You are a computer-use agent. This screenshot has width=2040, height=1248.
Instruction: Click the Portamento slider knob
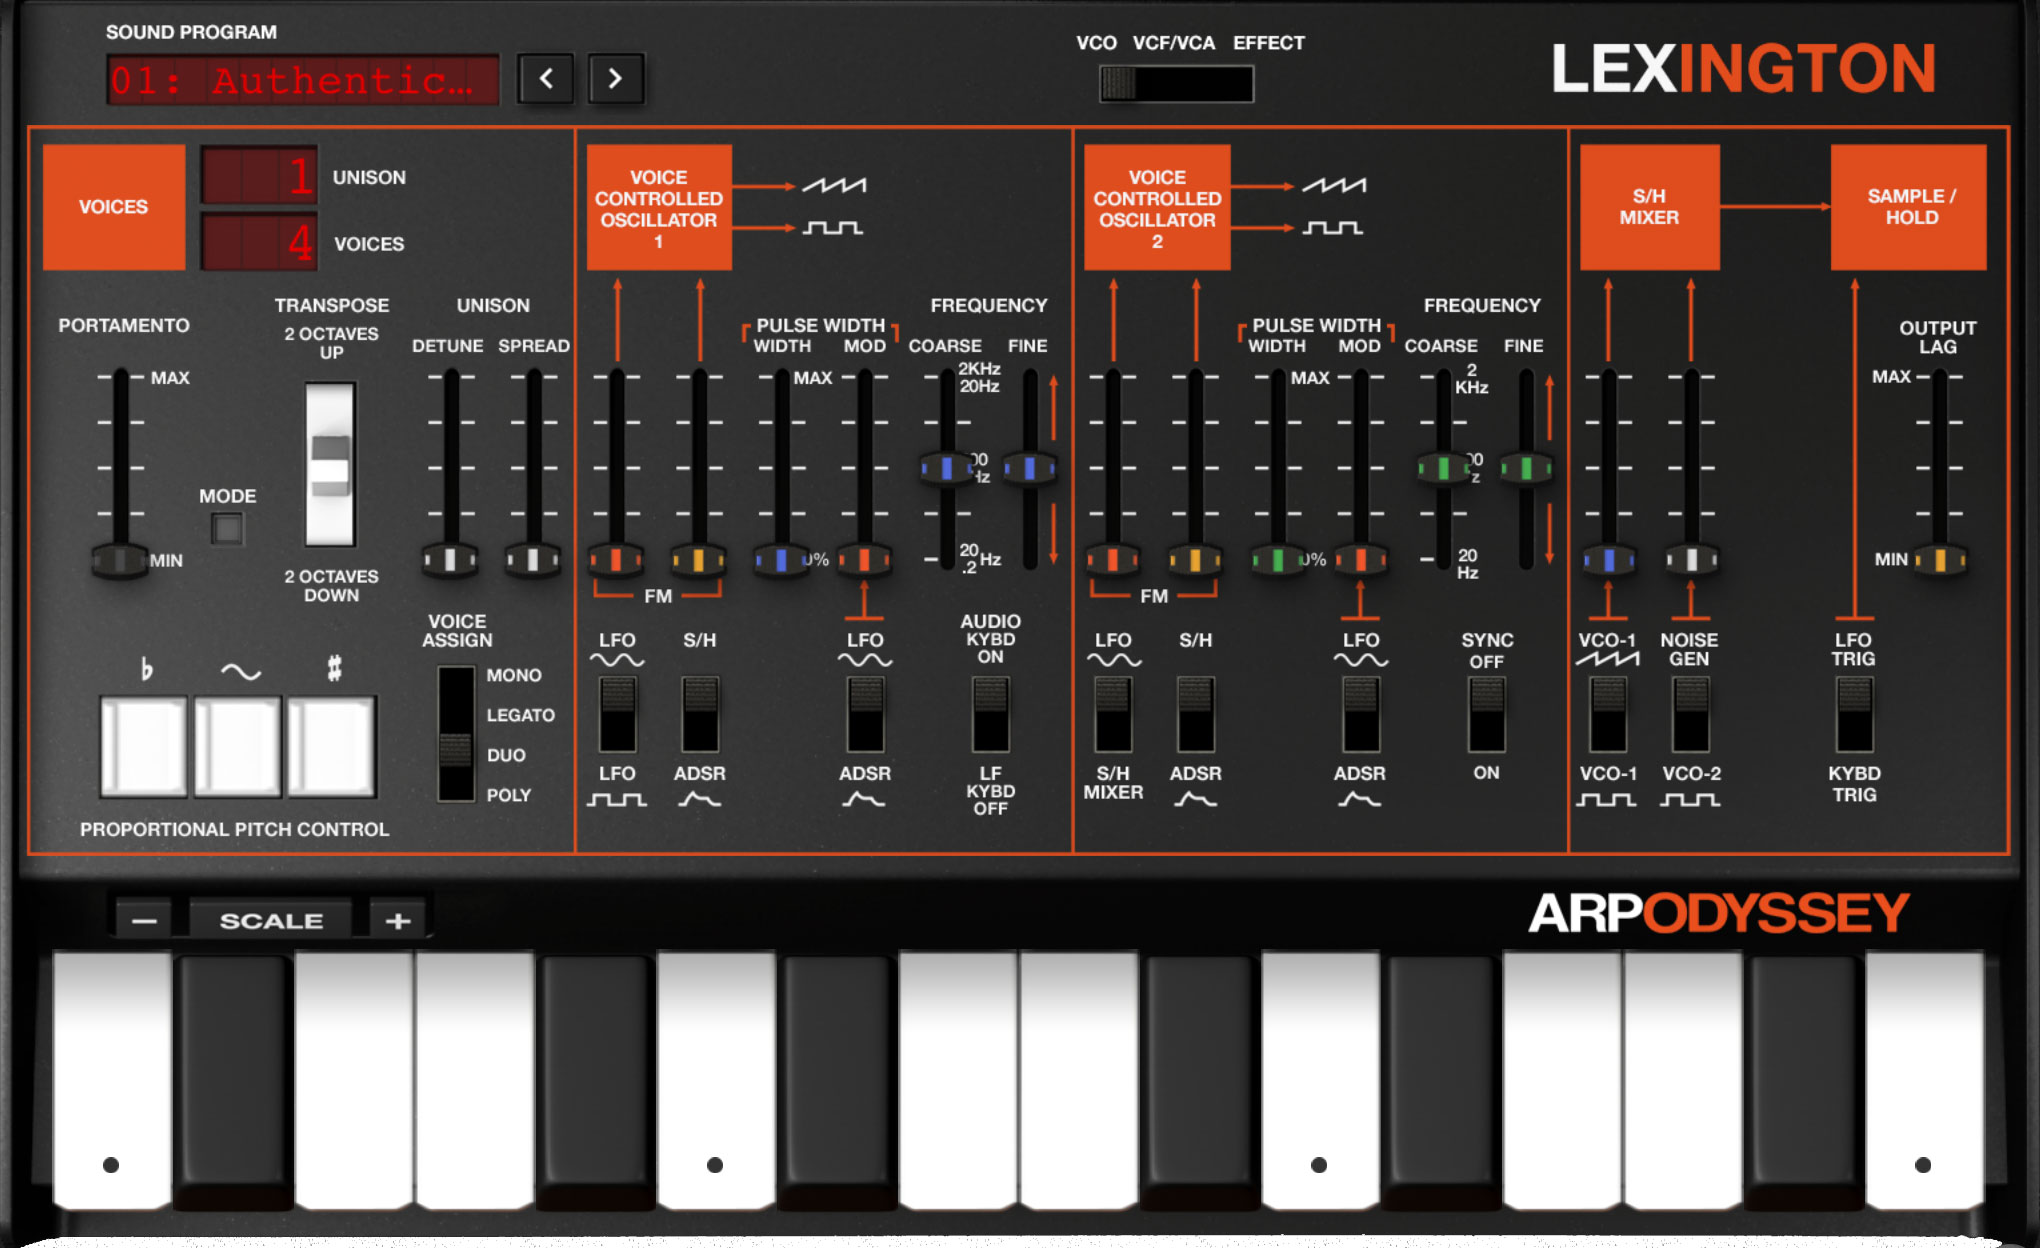coord(120,560)
